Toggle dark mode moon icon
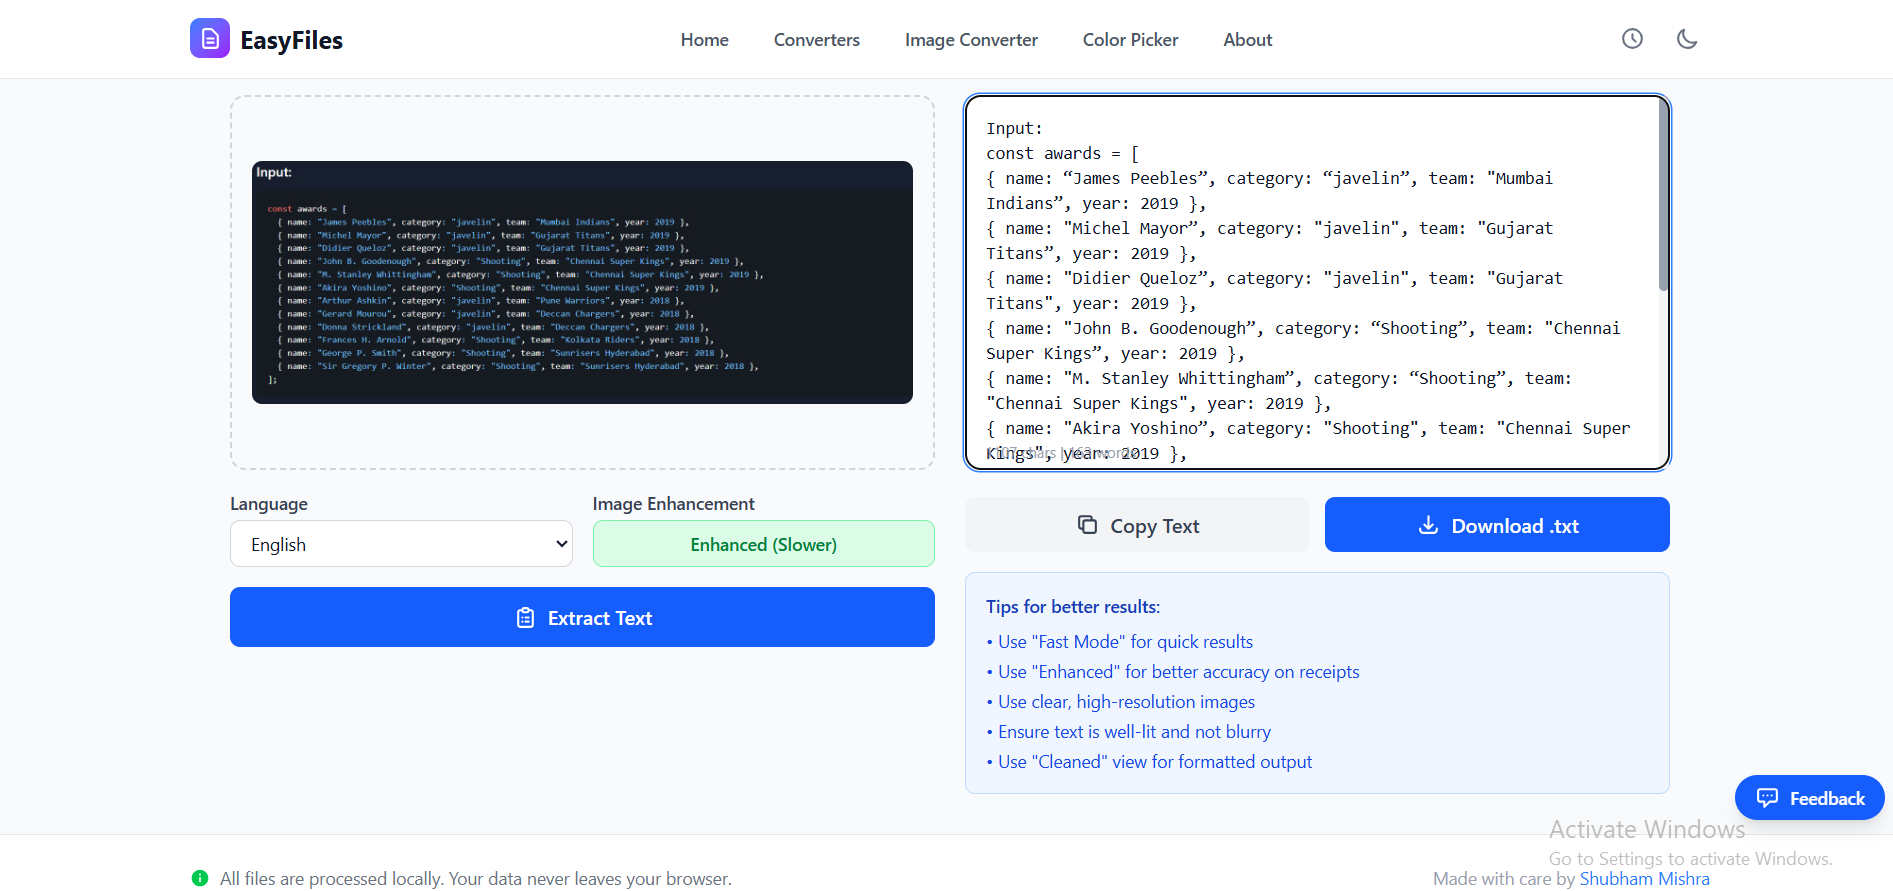Viewport: 1893px width, 891px height. 1687,39
